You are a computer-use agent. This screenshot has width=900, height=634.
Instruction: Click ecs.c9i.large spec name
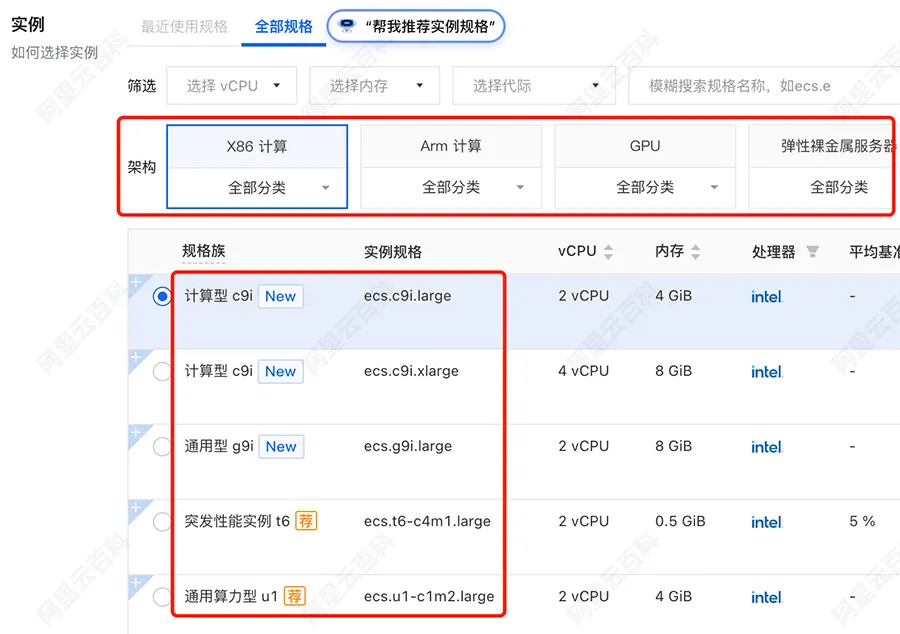[x=408, y=296]
